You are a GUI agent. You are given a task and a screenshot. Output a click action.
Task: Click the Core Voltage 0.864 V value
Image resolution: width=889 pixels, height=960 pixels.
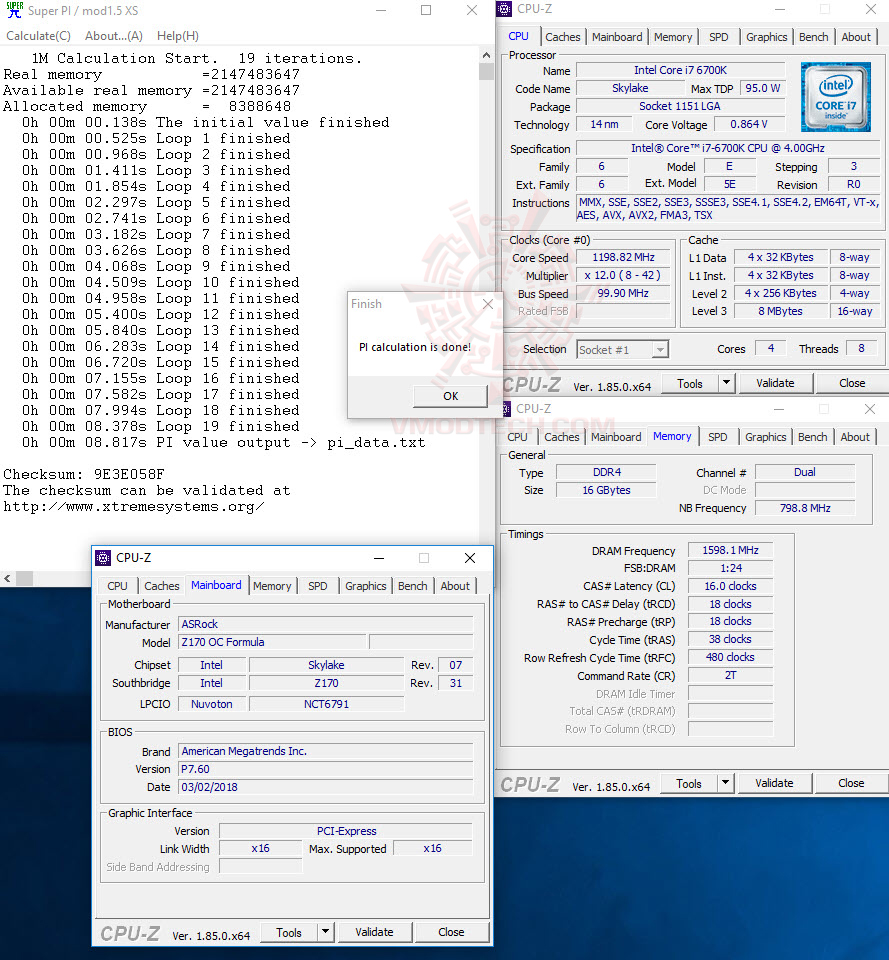tap(748, 124)
